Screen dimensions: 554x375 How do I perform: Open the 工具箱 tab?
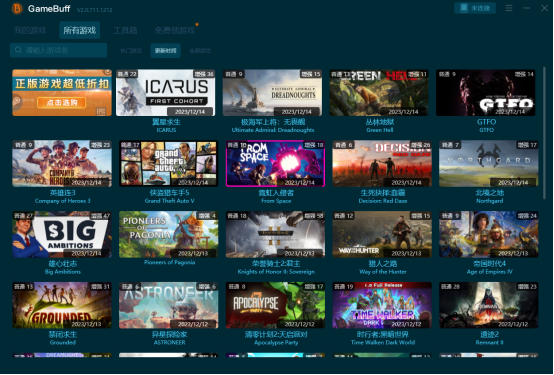[125, 30]
